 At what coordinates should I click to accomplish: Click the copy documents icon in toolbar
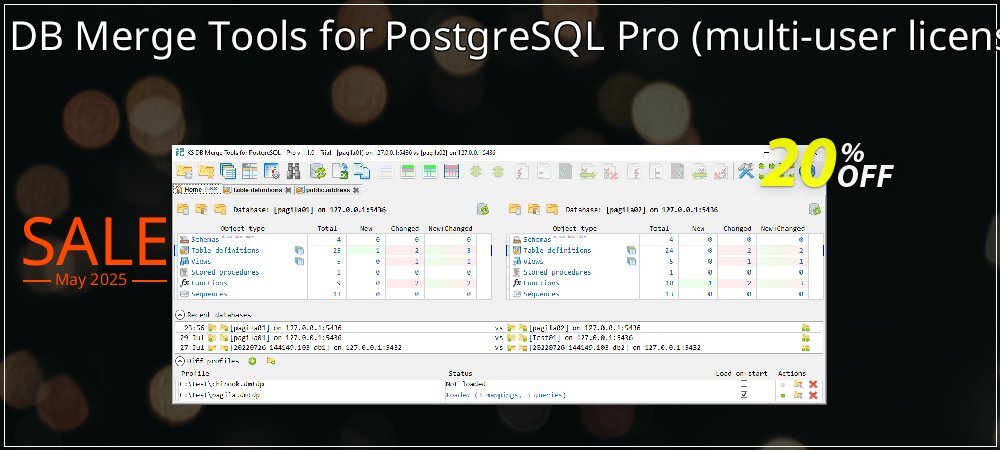(x=362, y=171)
